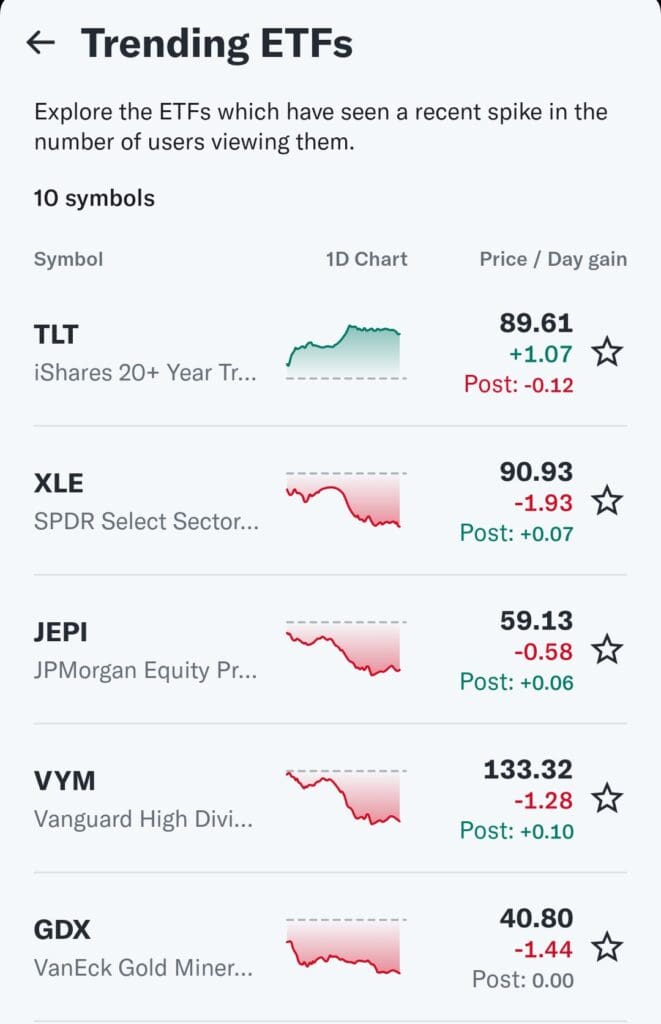Toggle the JEPI watchlist star

tap(607, 650)
